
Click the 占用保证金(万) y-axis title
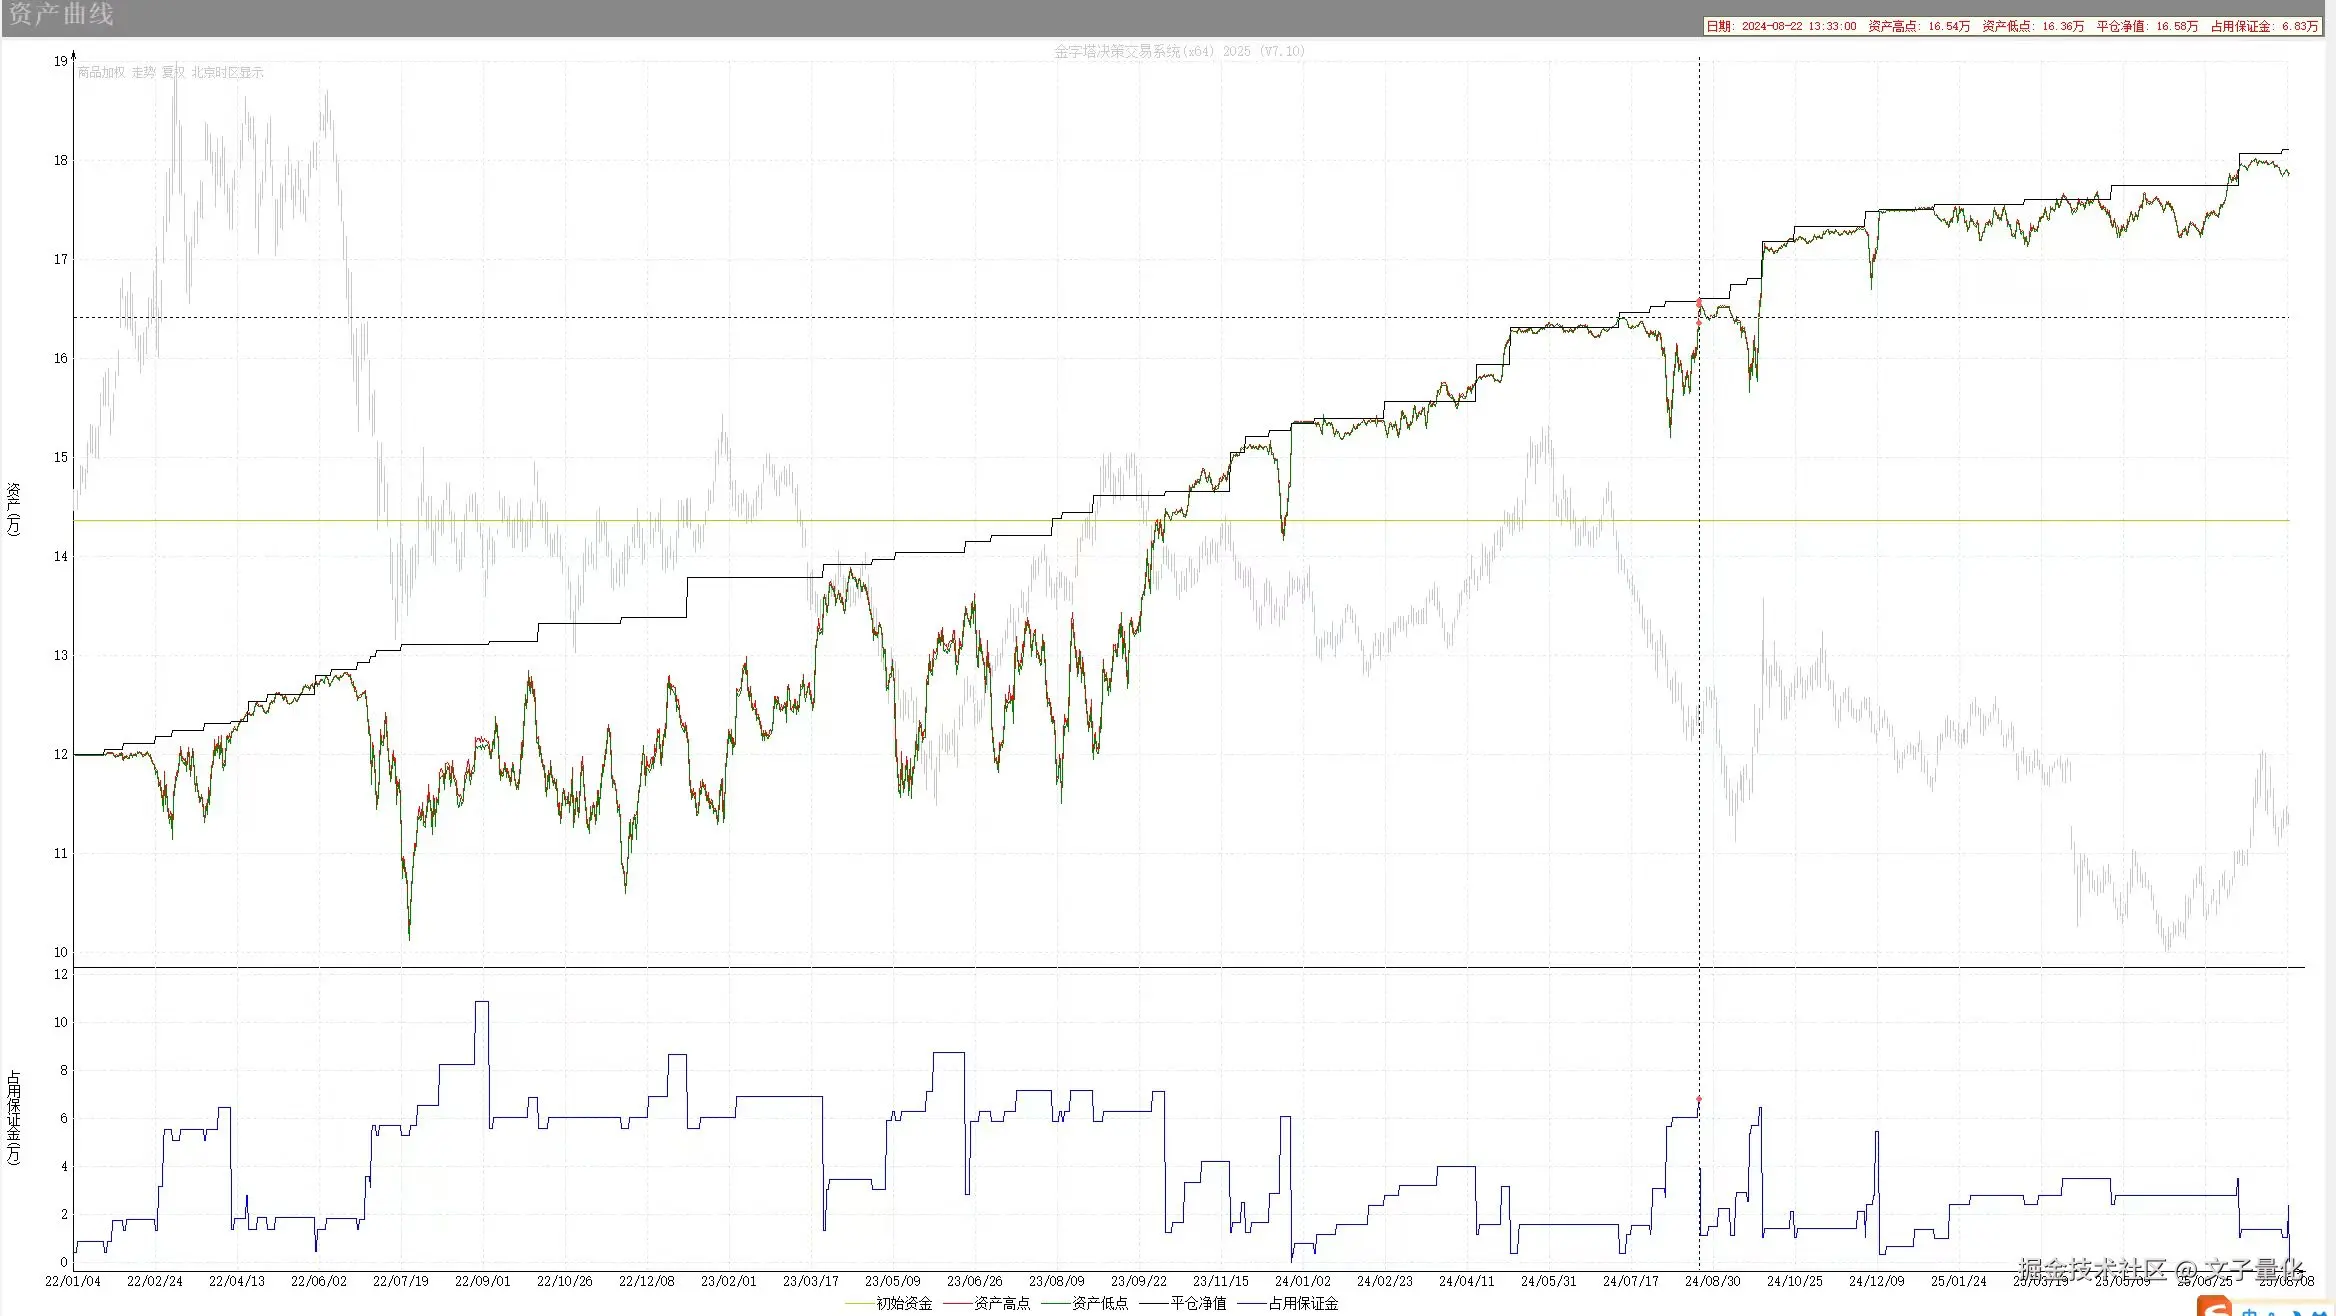(x=14, y=1117)
